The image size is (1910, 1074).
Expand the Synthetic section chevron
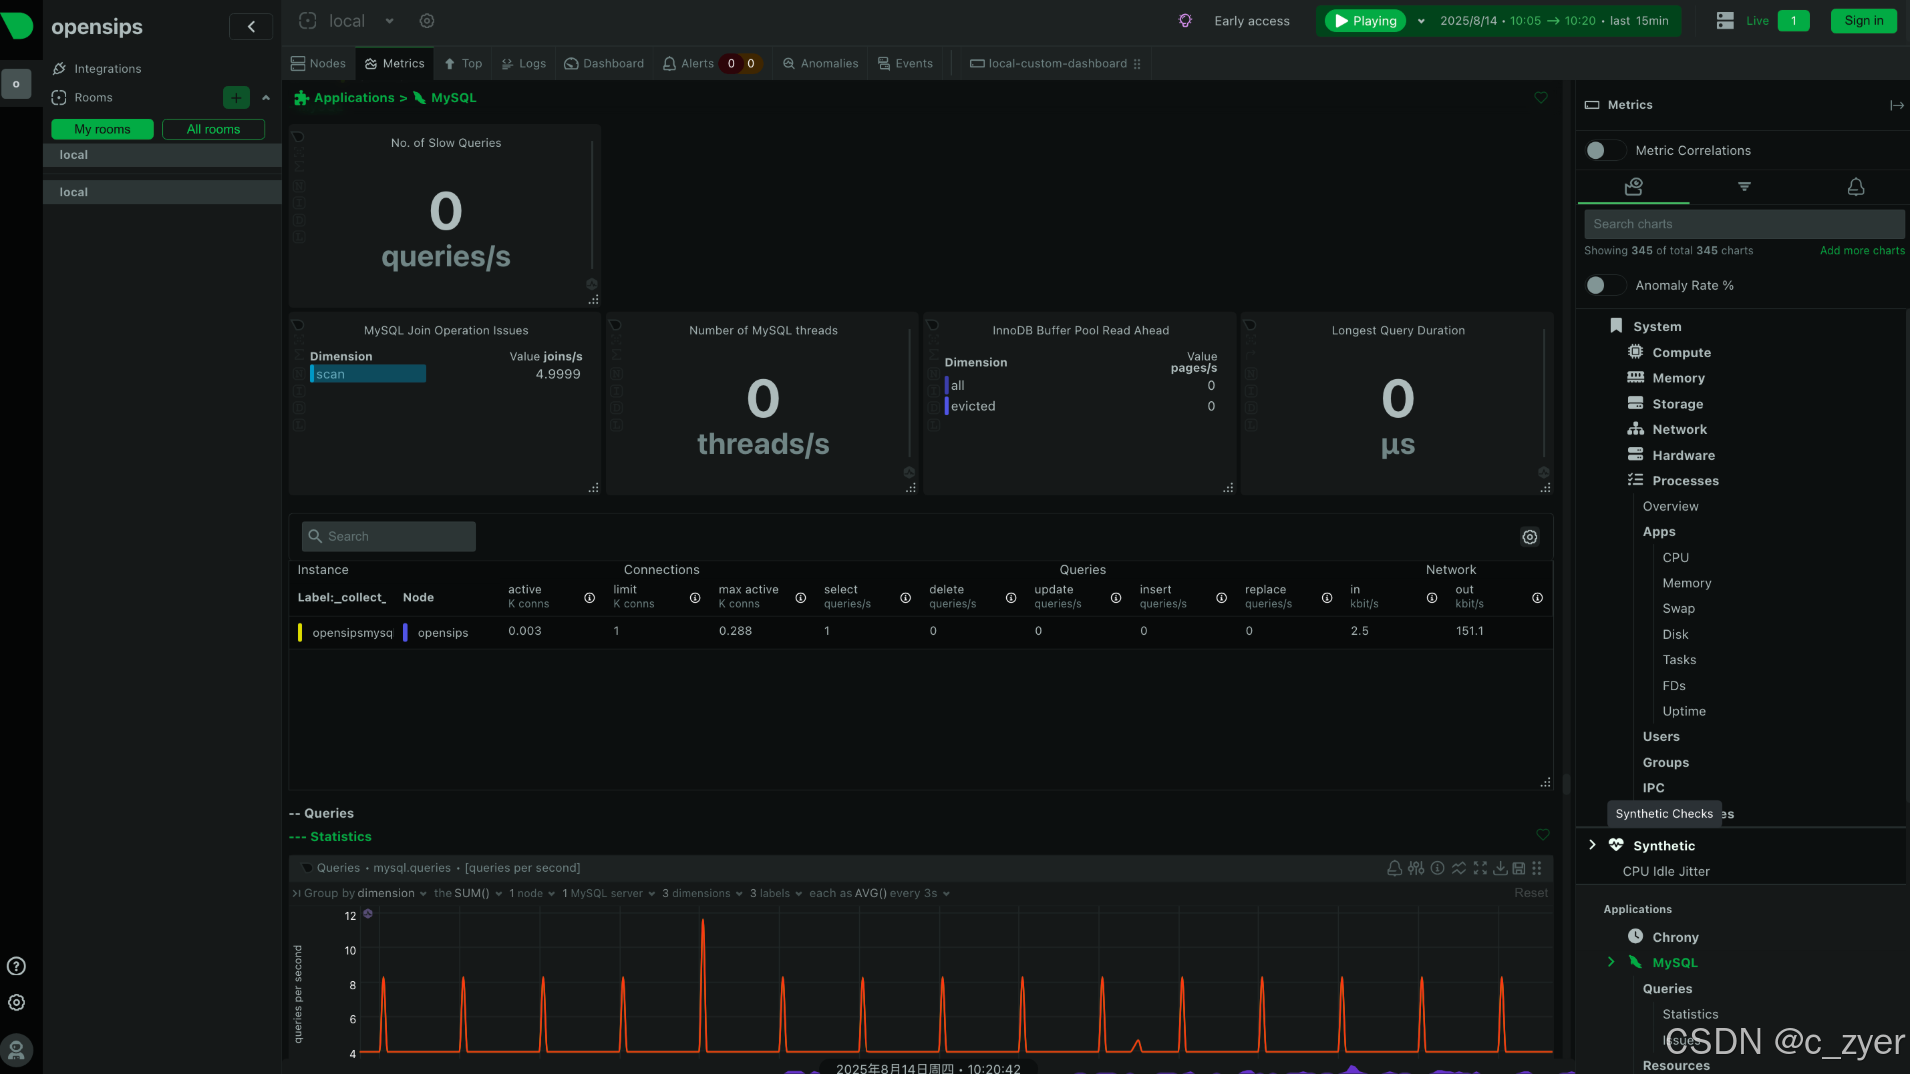pyautogui.click(x=1592, y=845)
